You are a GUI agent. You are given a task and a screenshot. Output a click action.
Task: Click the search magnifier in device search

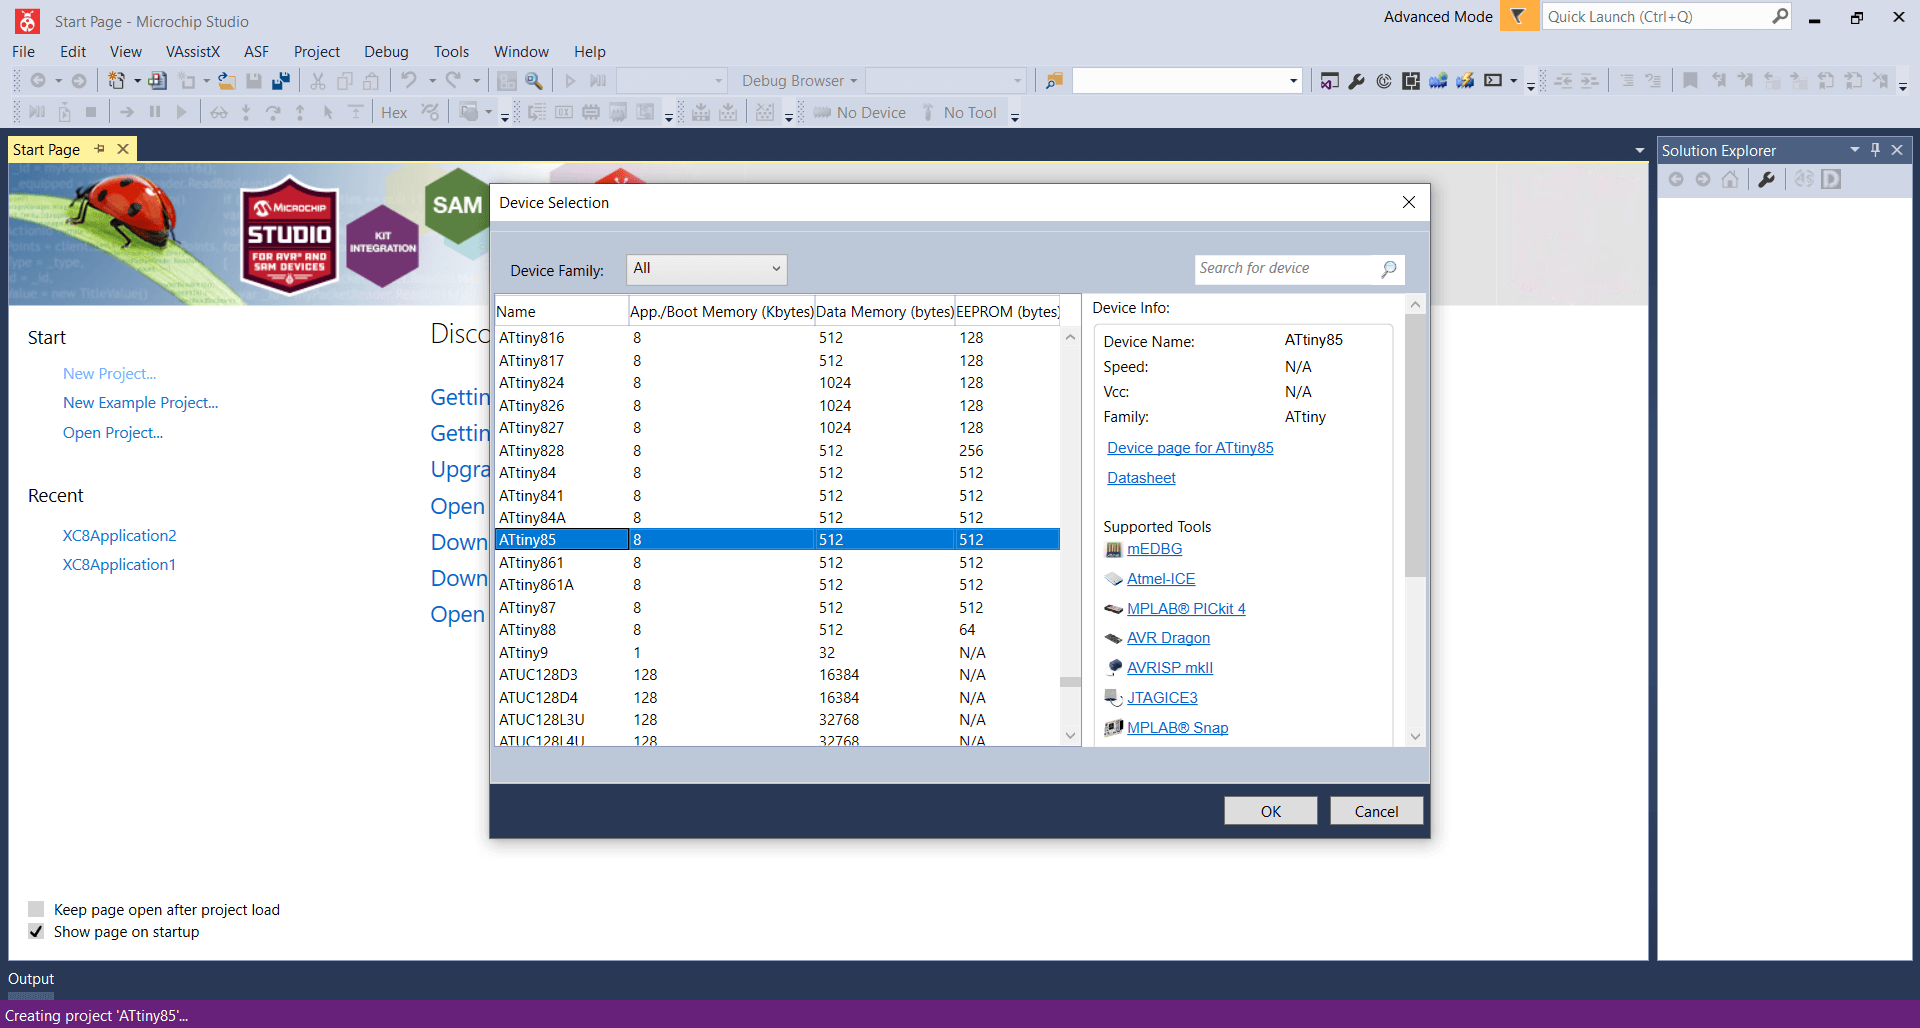click(x=1389, y=269)
